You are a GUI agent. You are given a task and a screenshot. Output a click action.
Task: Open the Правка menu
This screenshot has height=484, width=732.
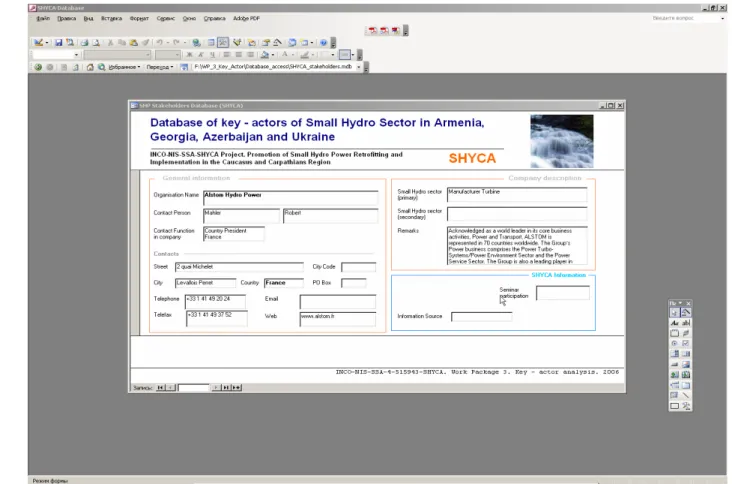point(66,18)
